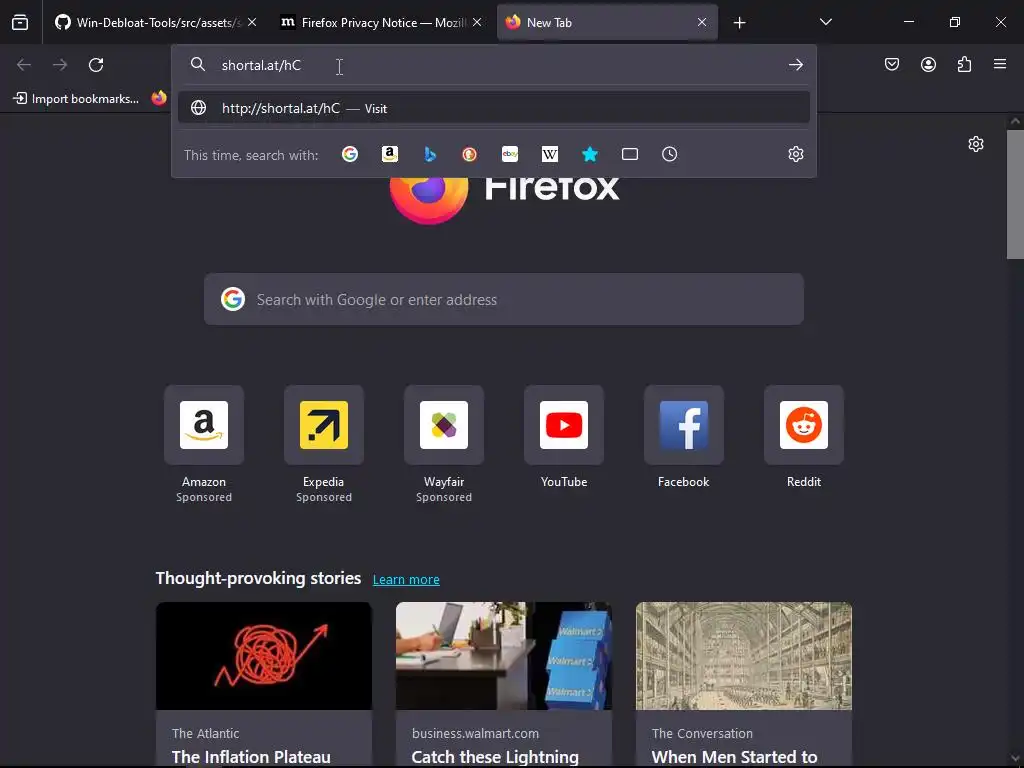Close the Firefox Privacy Notice tab

tap(477, 23)
